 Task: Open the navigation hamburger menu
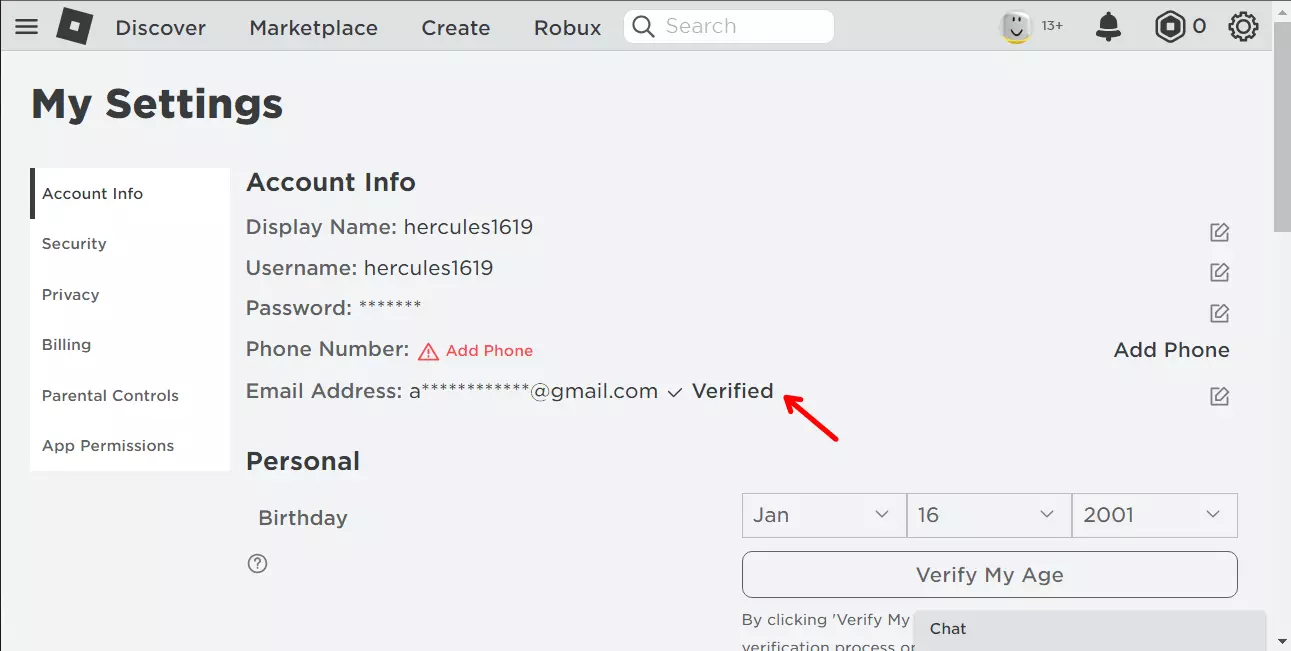click(x=27, y=26)
